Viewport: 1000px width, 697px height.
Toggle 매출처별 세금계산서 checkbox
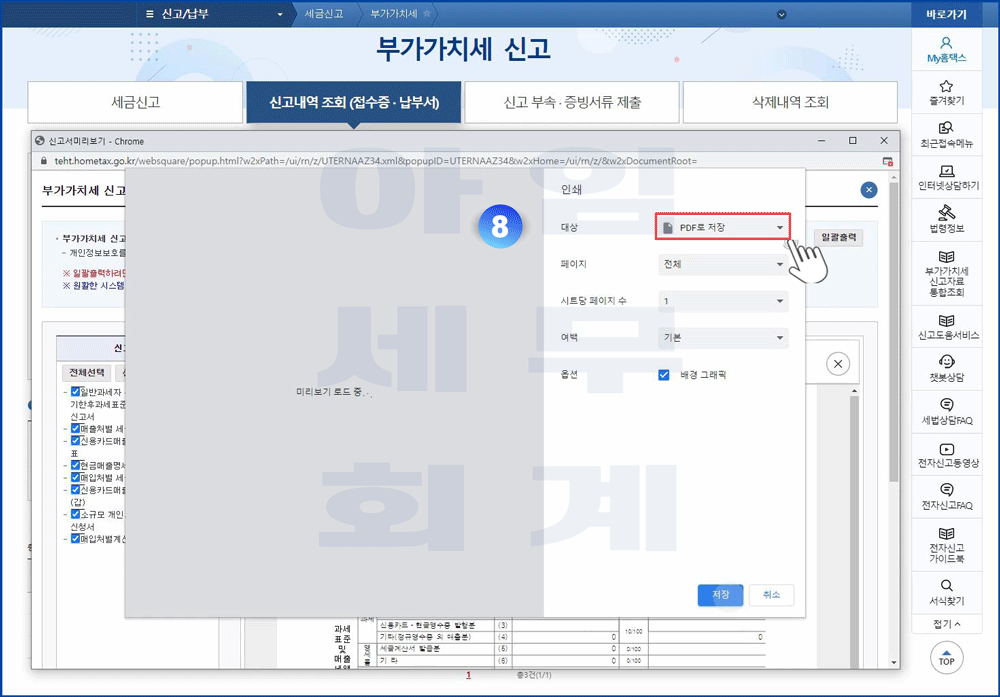point(75,429)
